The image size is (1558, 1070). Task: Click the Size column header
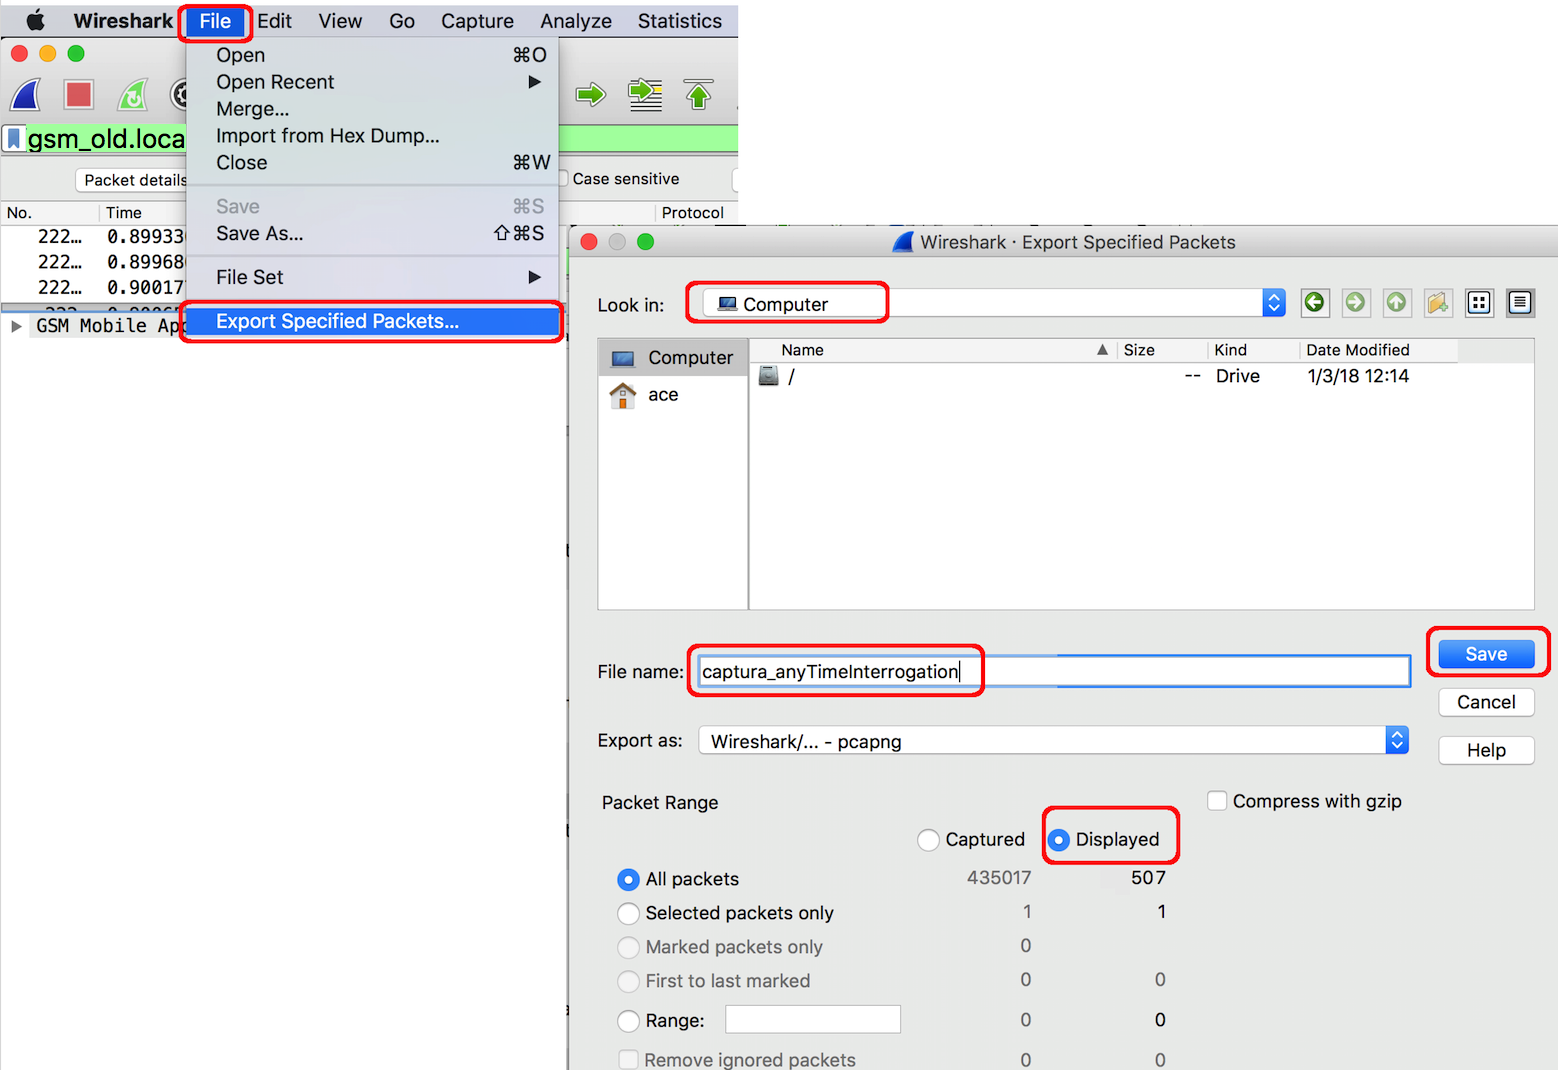pos(1160,350)
